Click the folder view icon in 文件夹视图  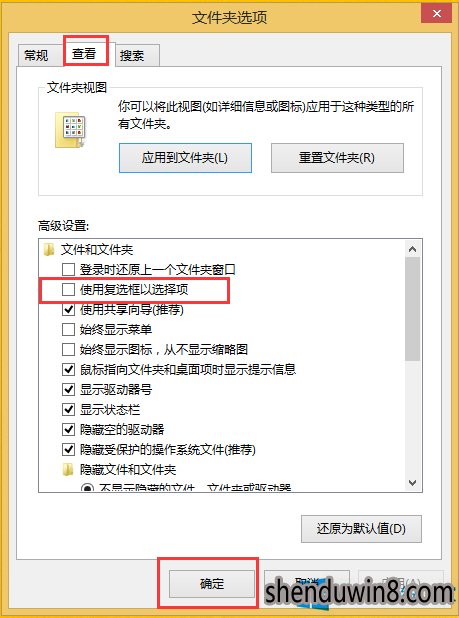click(70, 130)
